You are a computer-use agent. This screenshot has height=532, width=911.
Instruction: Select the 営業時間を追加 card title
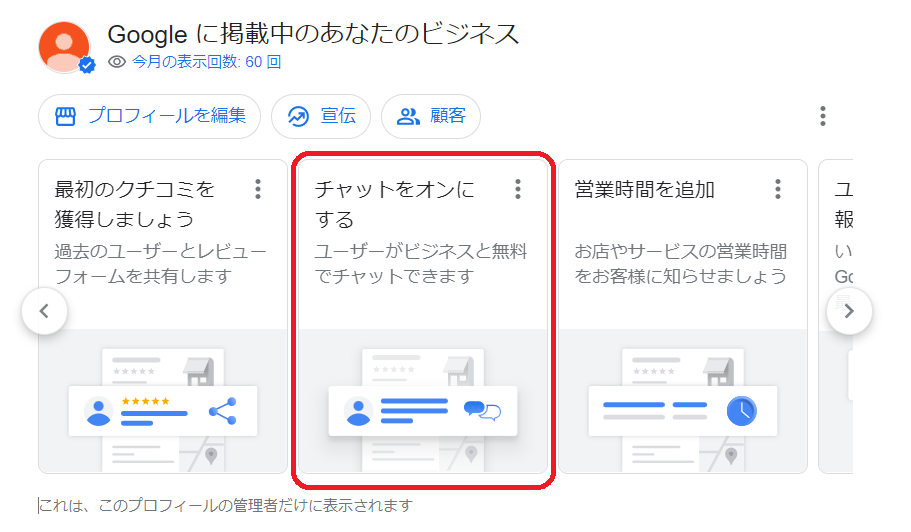click(645, 189)
